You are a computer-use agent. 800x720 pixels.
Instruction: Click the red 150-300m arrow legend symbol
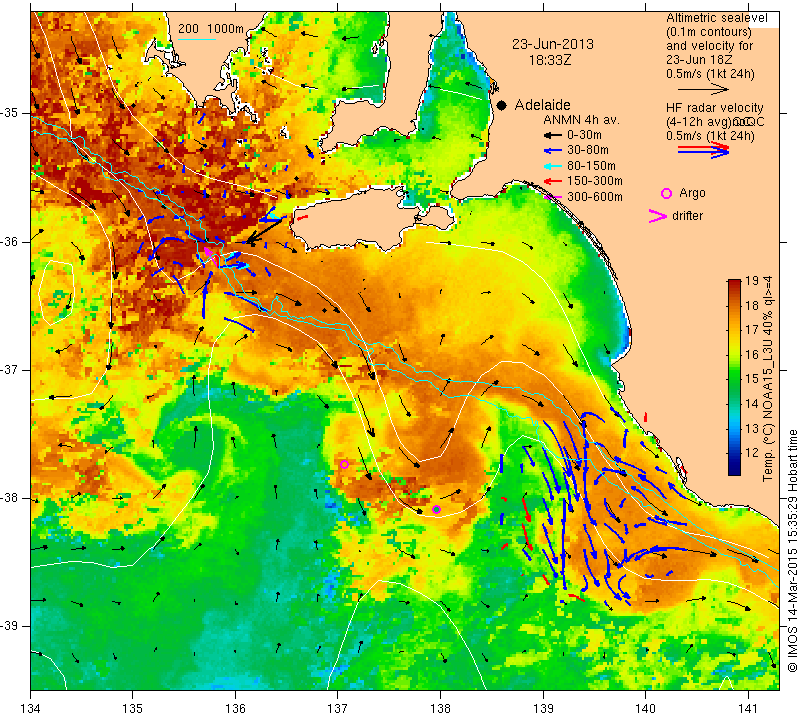coord(553,181)
